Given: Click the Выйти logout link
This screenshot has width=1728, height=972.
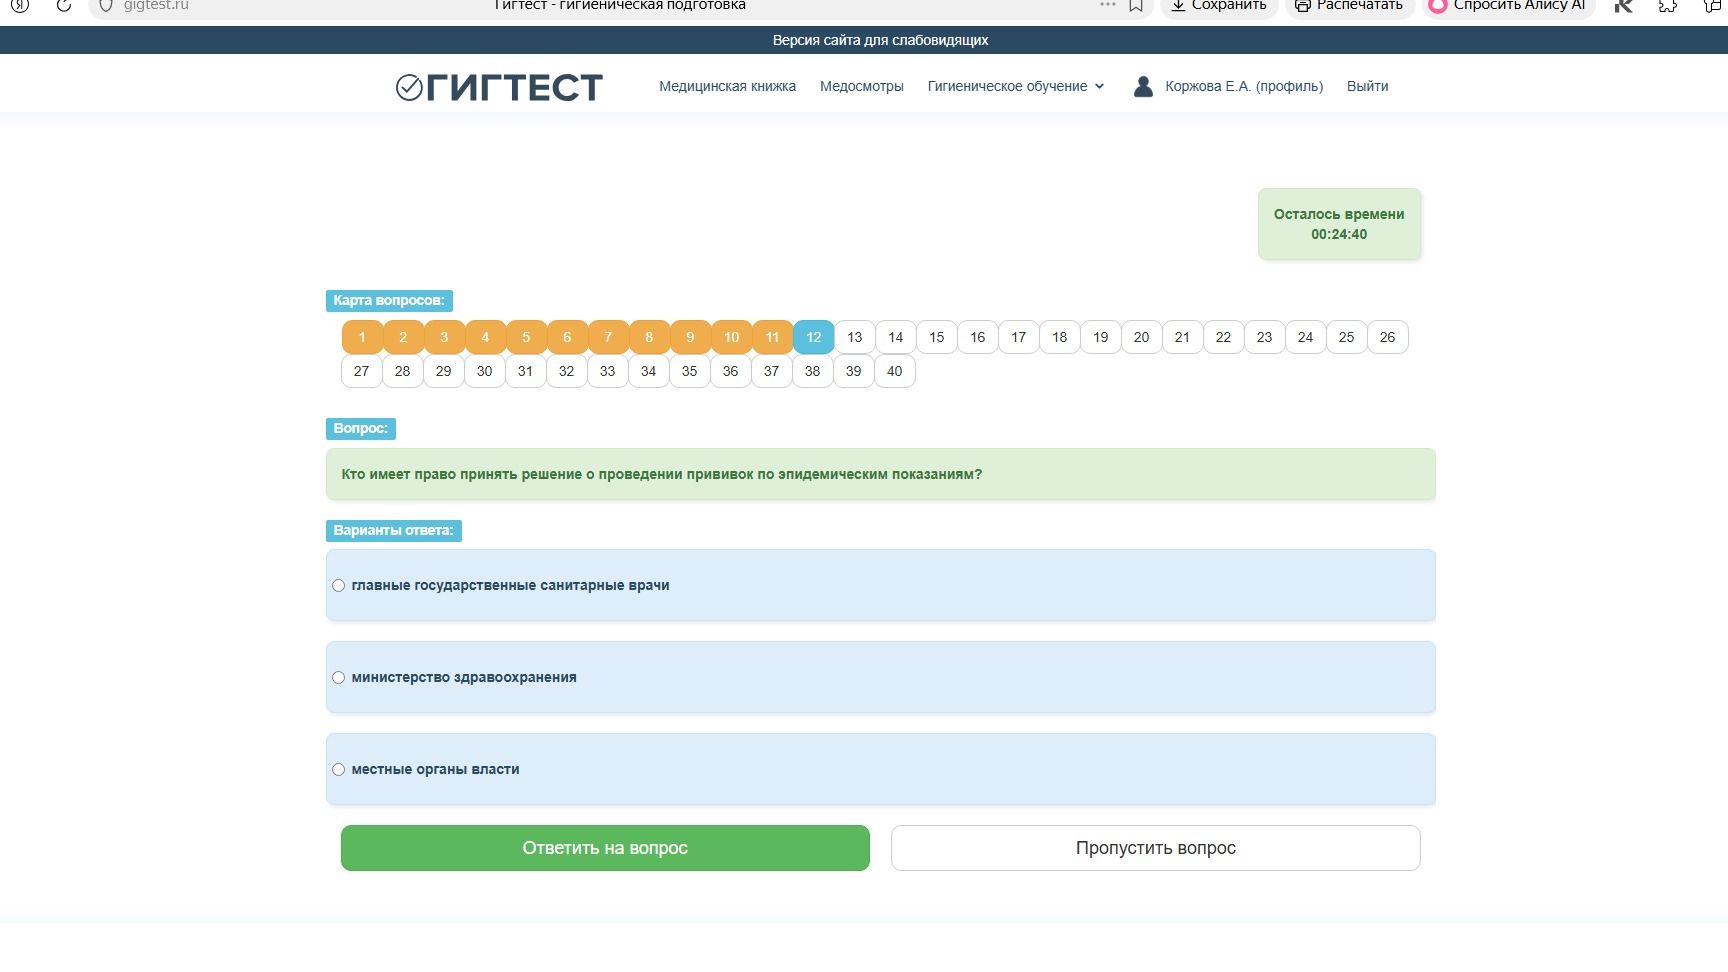Looking at the screenshot, I should pos(1367,86).
